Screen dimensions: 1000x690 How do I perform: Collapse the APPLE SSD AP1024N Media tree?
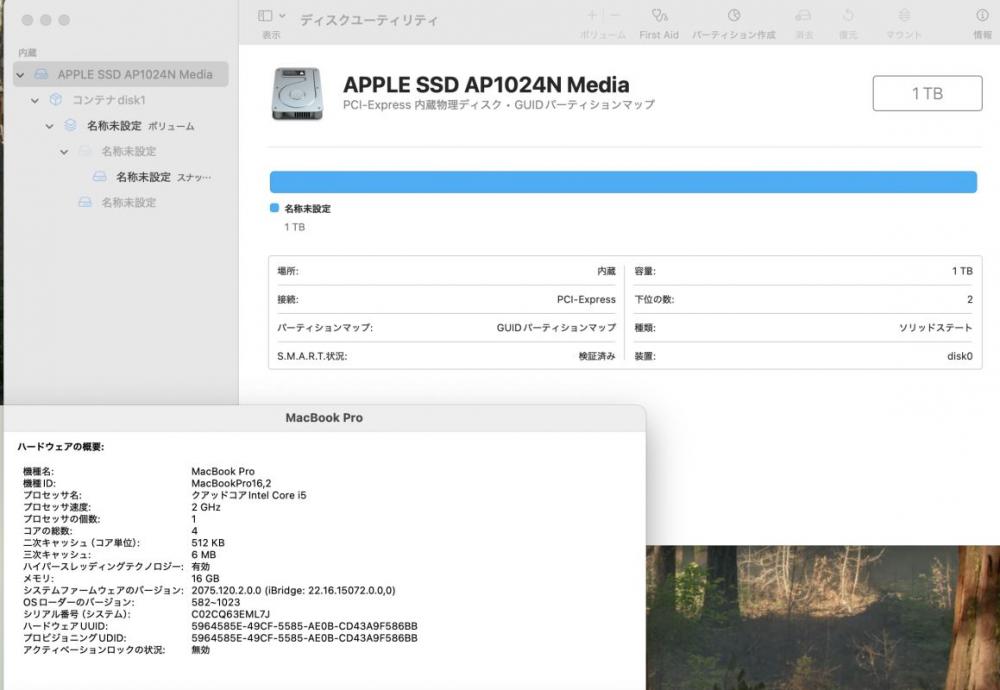tap(20, 75)
